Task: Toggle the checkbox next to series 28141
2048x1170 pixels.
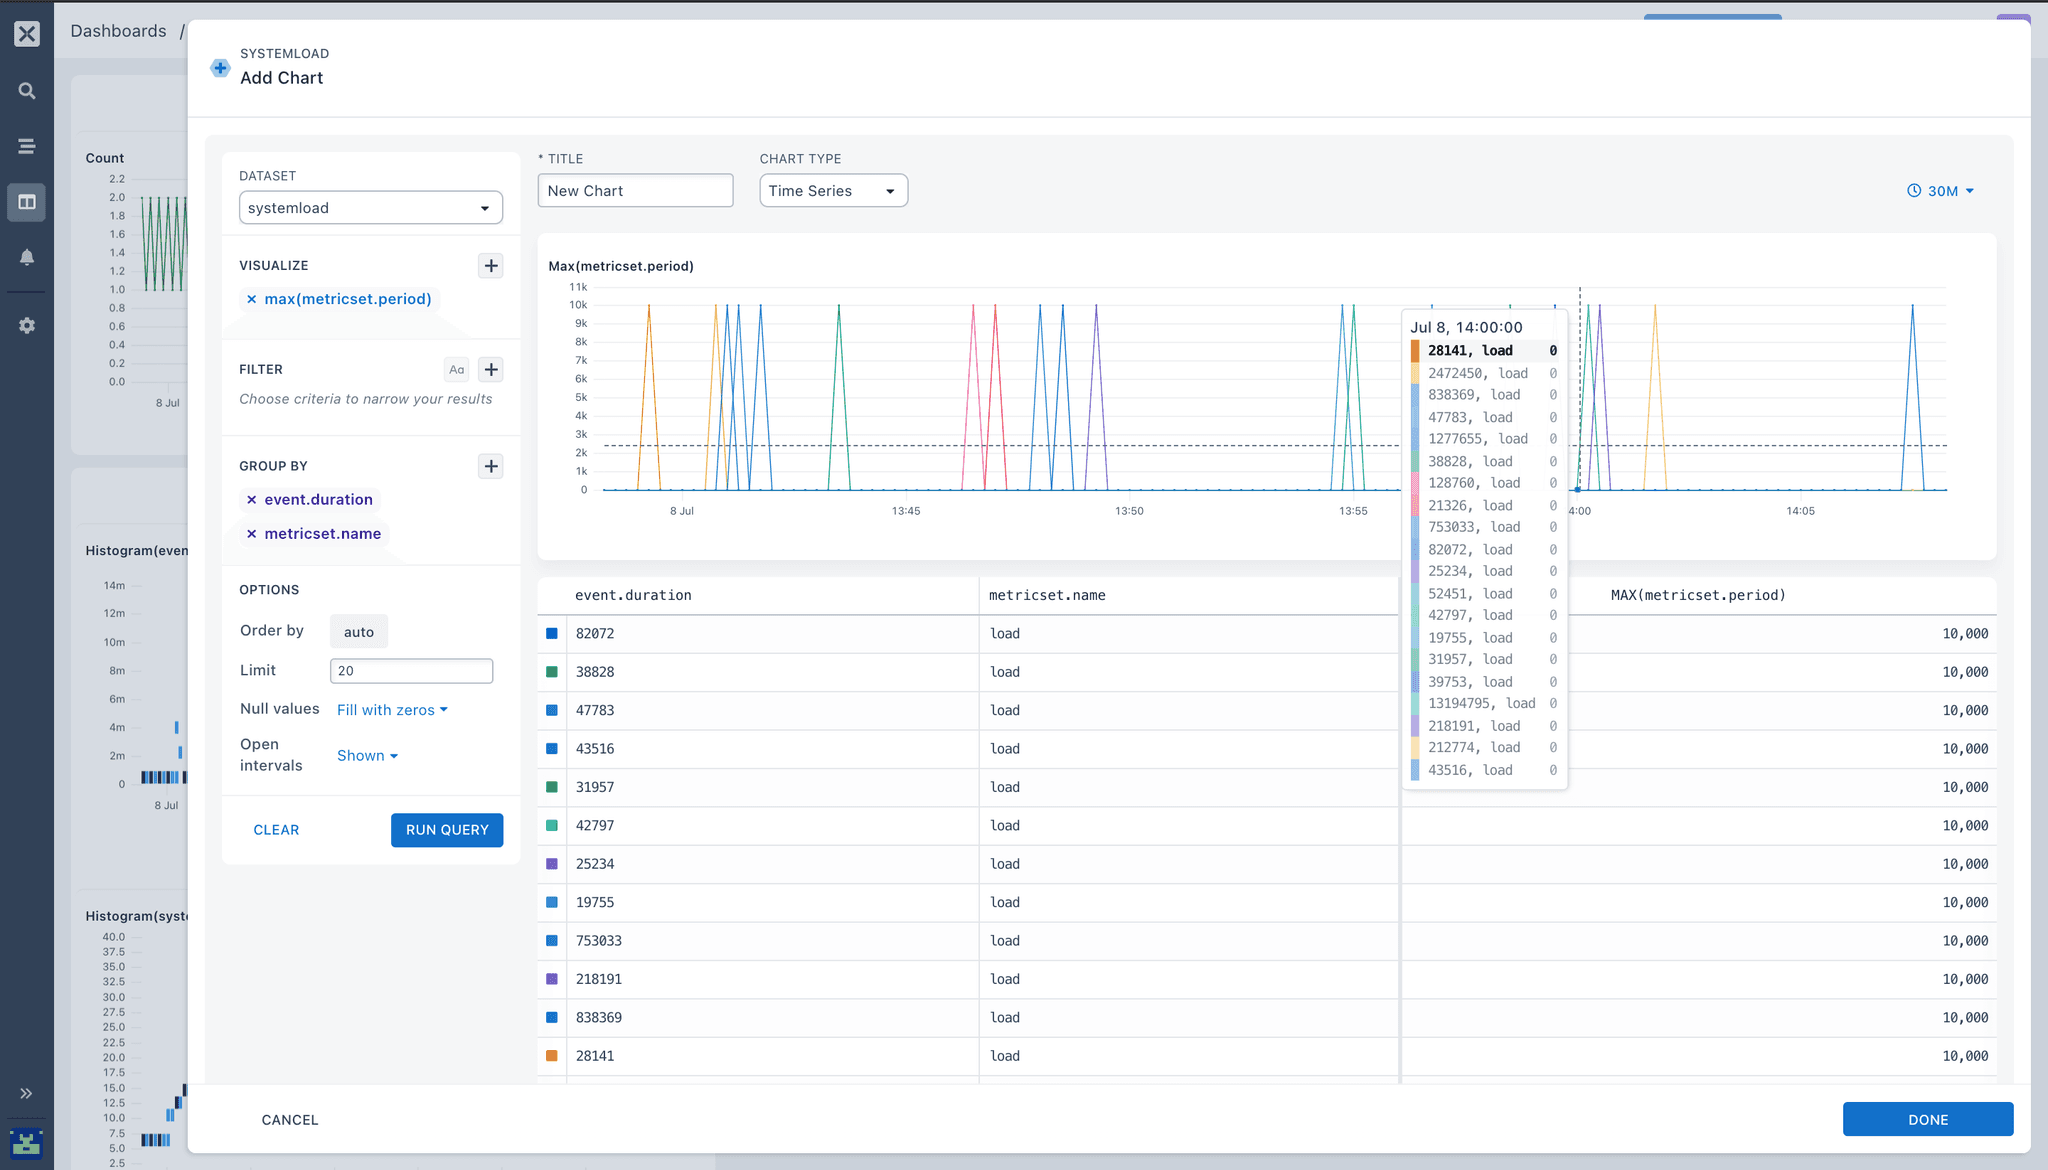Action: [551, 1056]
